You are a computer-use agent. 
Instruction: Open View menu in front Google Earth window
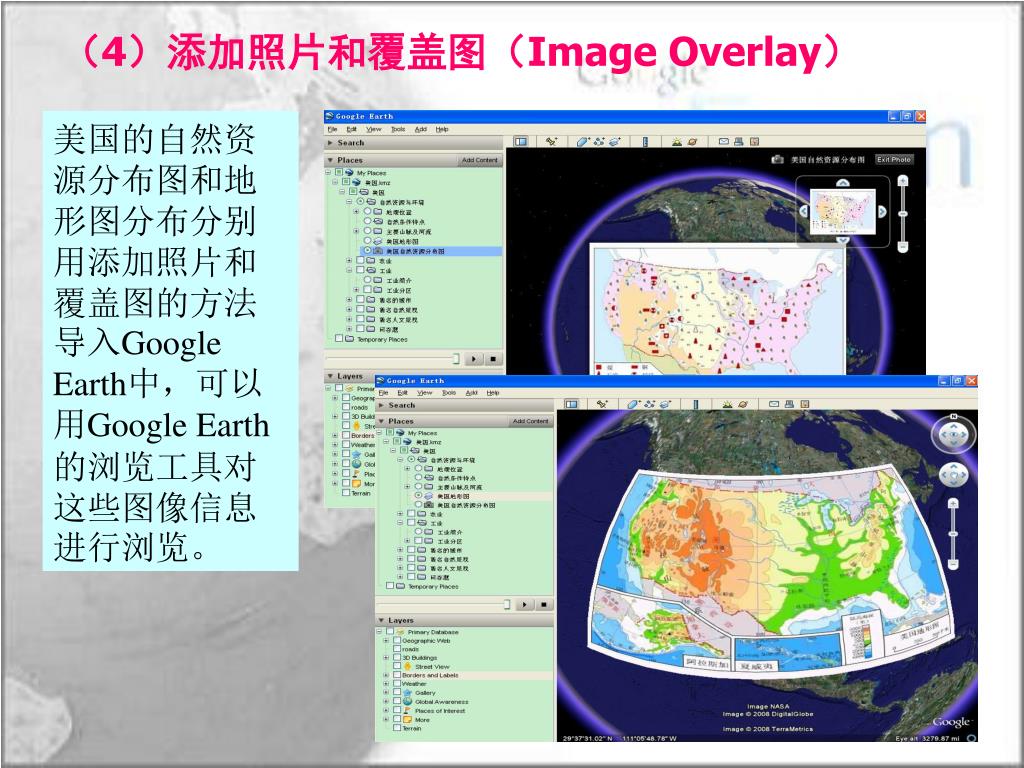pos(425,392)
